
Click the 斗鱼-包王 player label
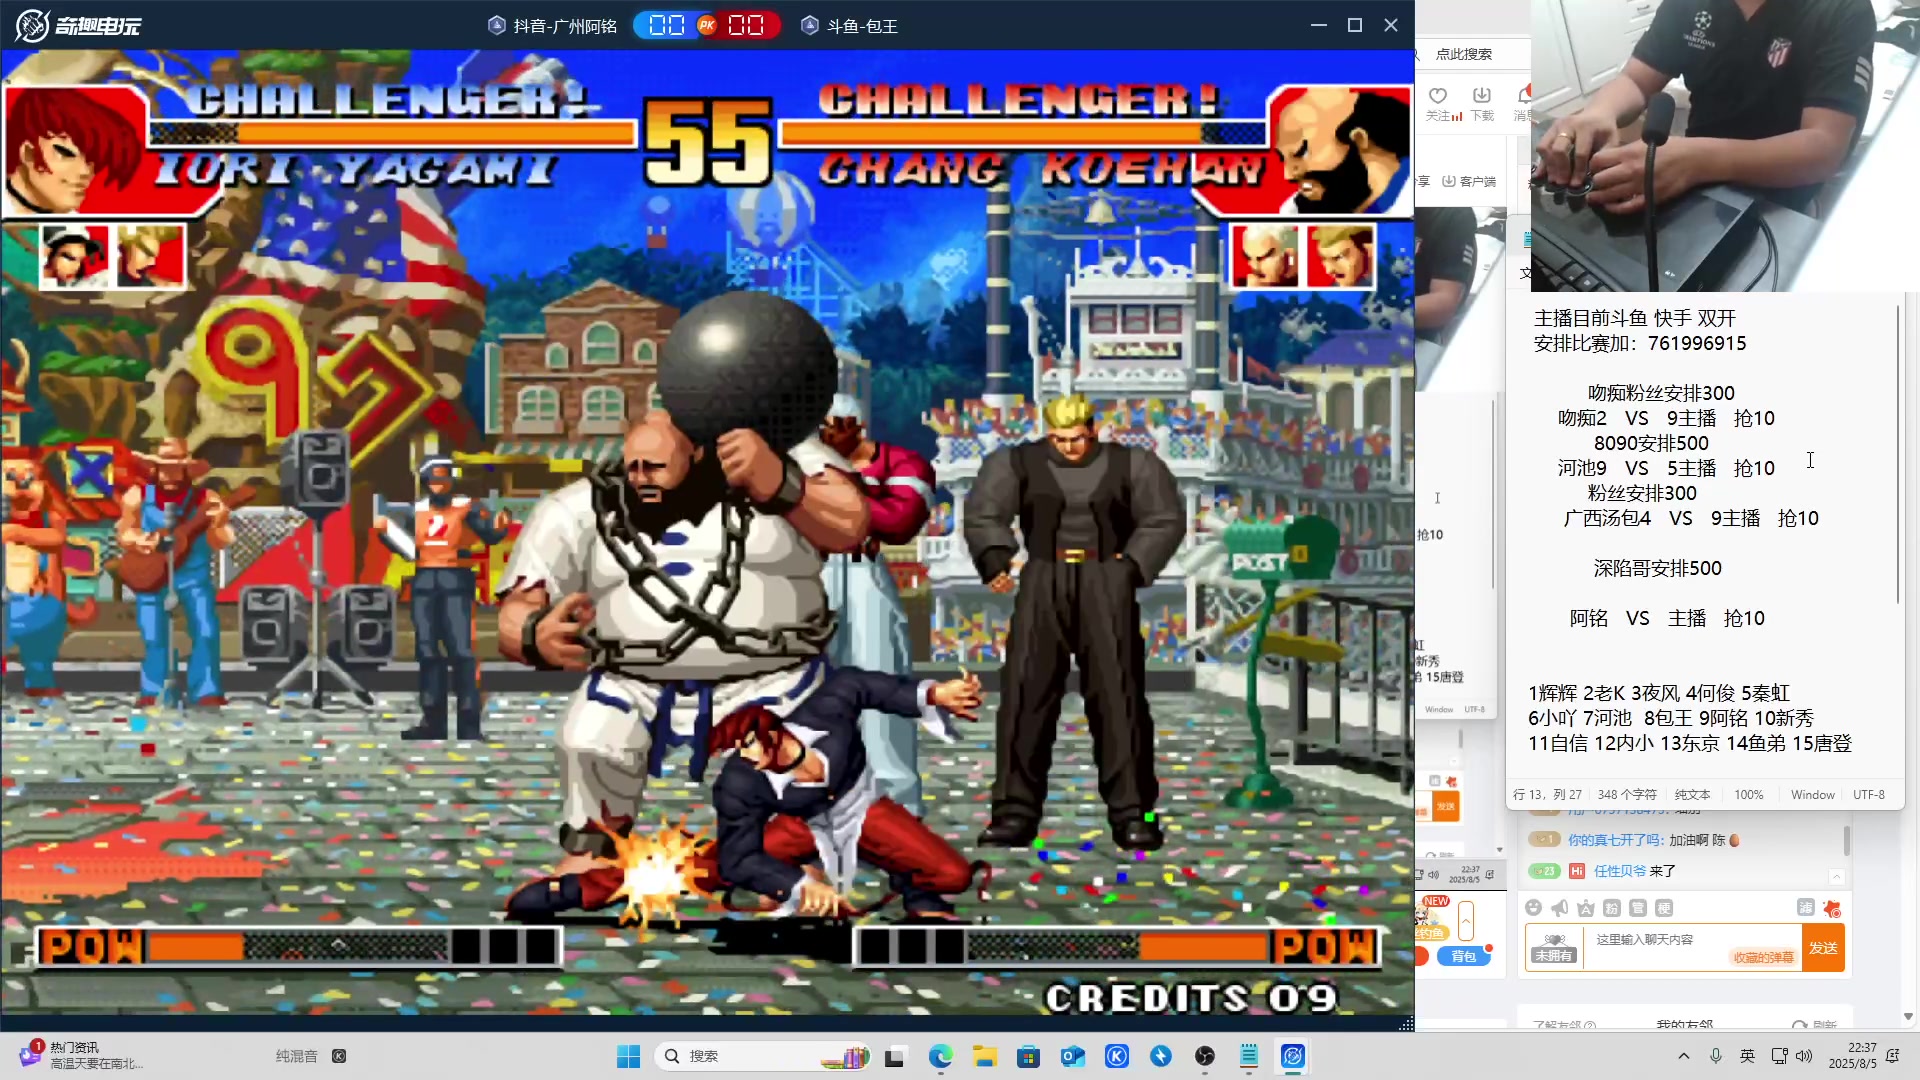click(x=862, y=26)
